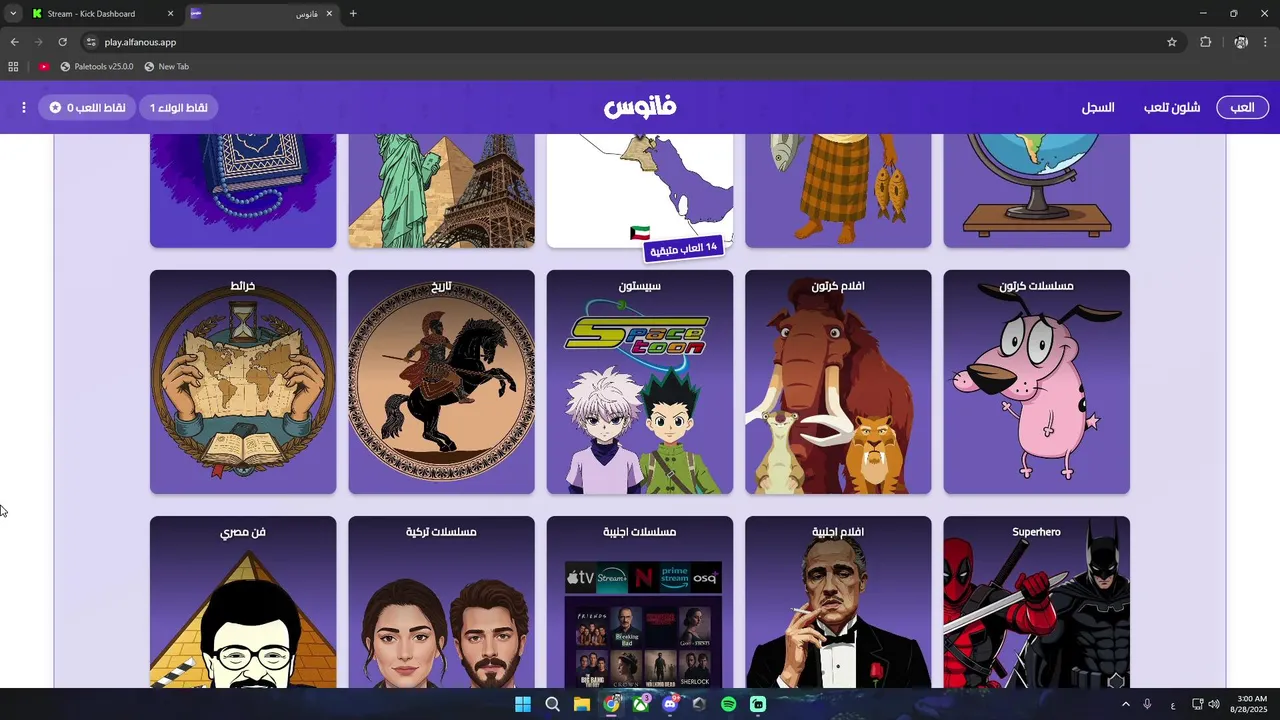This screenshot has height=720, width=1280.
Task: Open the network status tray icon
Action: point(1198,704)
